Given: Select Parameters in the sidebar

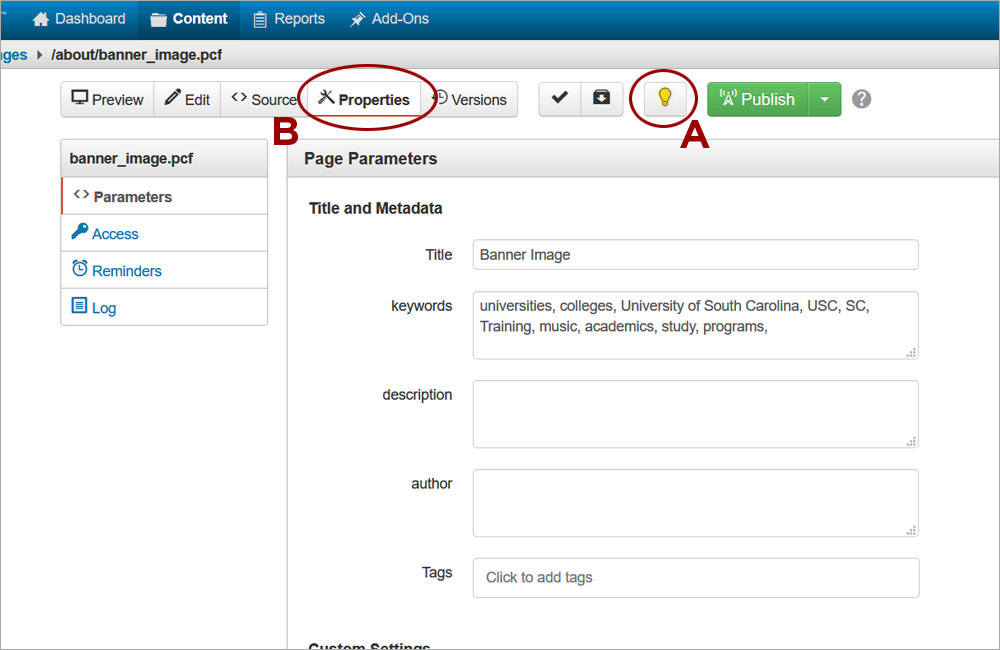Looking at the screenshot, I should pyautogui.click(x=164, y=196).
